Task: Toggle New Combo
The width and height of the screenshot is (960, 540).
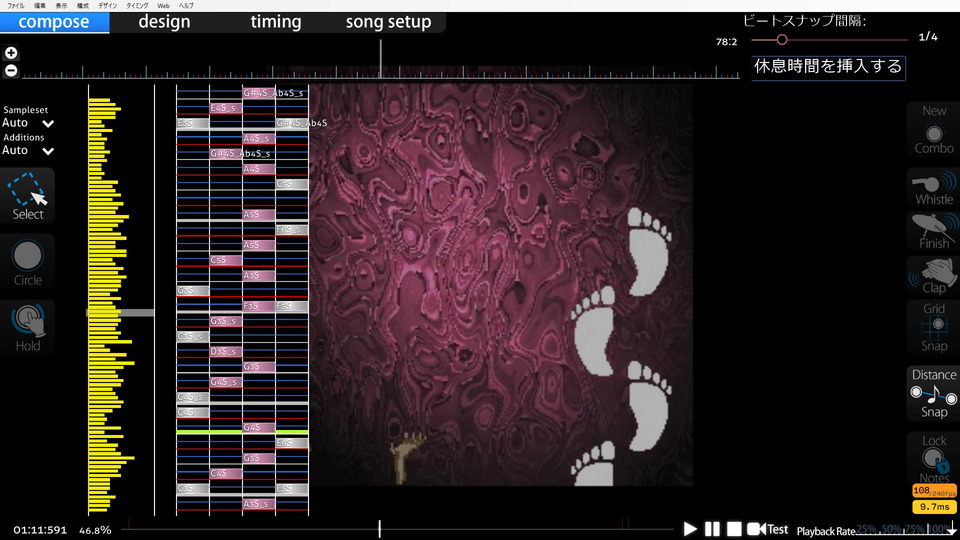Action: click(934, 129)
